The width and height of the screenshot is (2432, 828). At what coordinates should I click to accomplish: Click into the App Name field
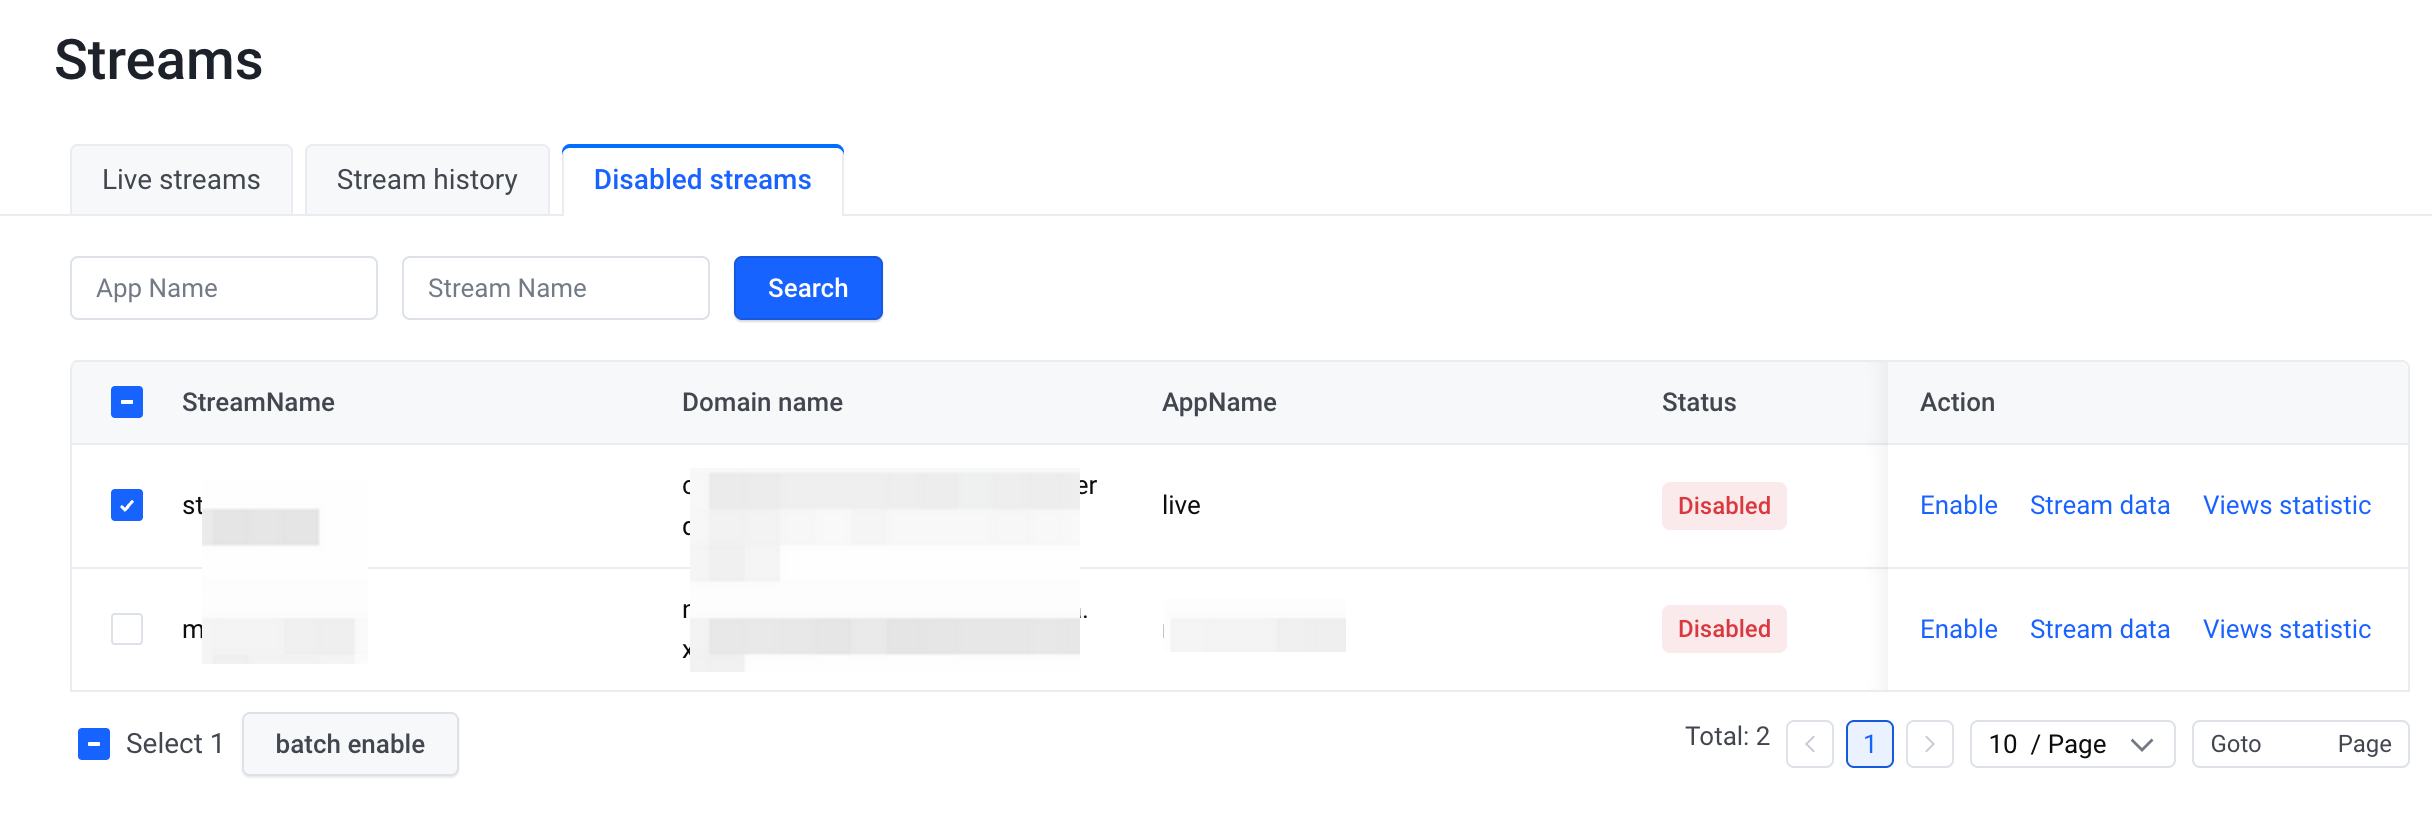224,288
